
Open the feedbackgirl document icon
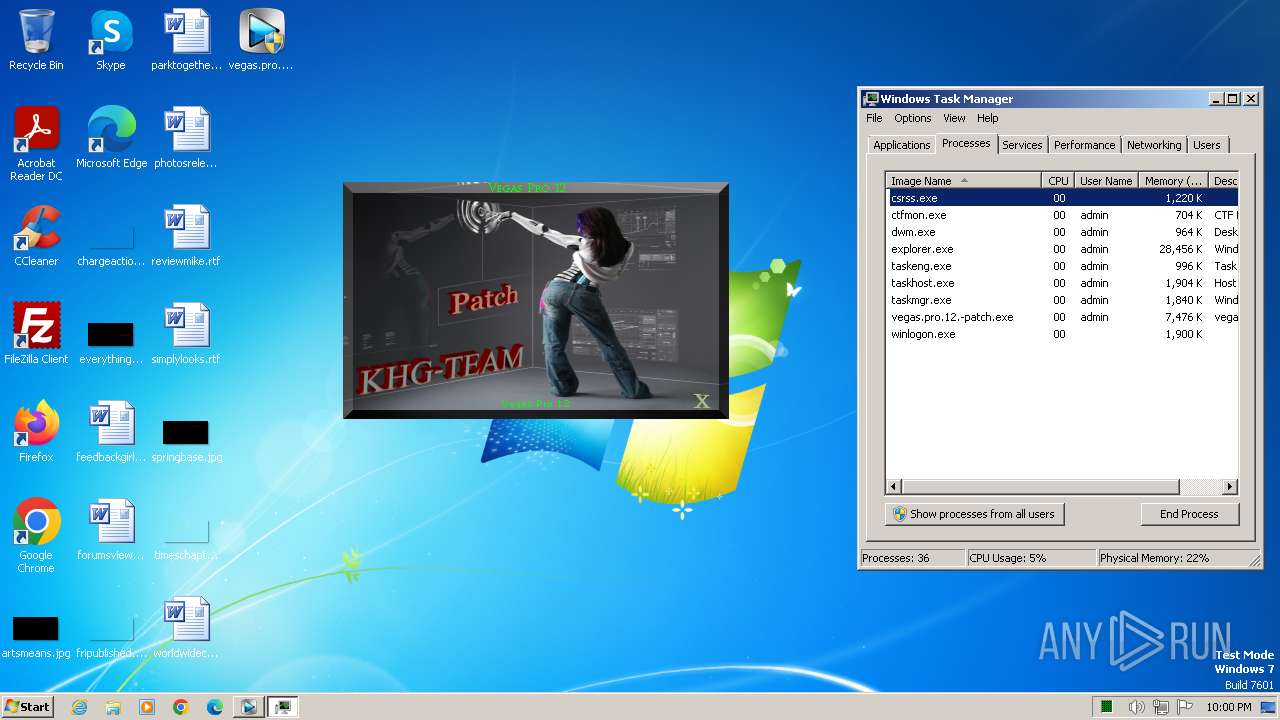pos(111,432)
